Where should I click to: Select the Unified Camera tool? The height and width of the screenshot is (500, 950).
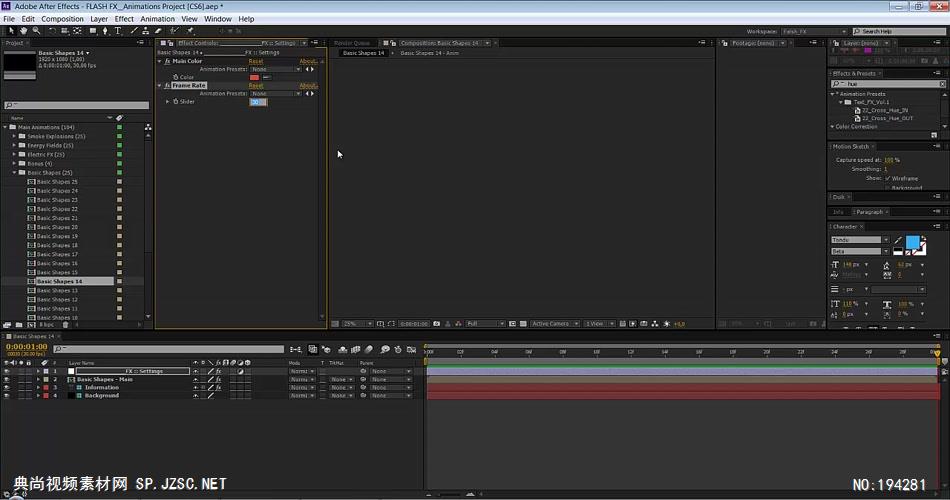click(64, 30)
